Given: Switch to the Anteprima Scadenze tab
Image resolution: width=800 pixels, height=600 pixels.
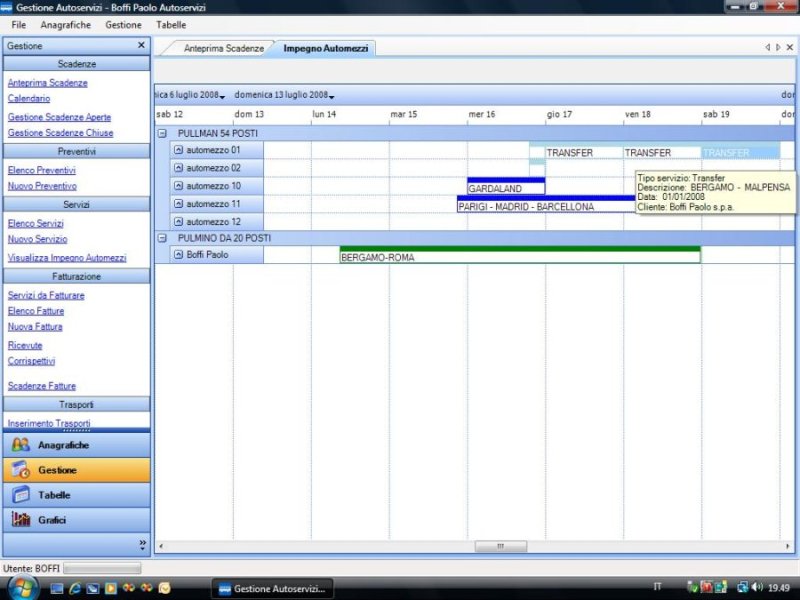Looking at the screenshot, I should coord(224,48).
